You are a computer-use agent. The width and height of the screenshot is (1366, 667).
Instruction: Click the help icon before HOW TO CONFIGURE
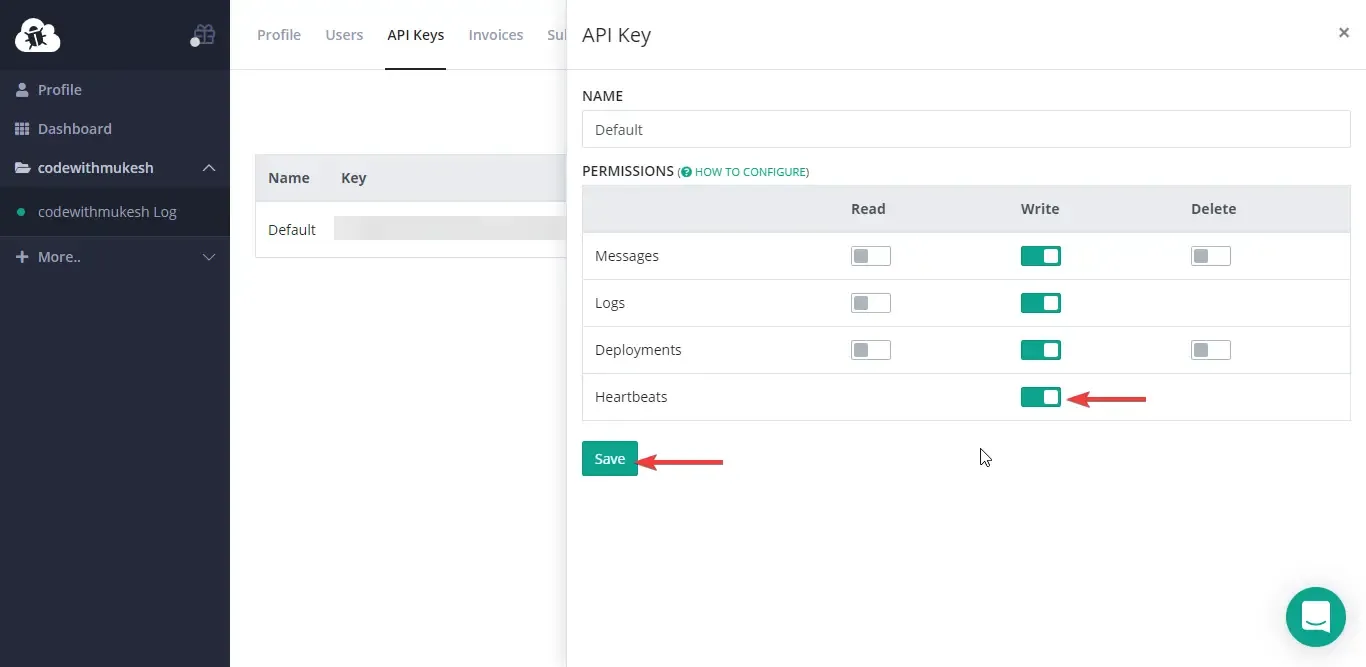pos(685,171)
